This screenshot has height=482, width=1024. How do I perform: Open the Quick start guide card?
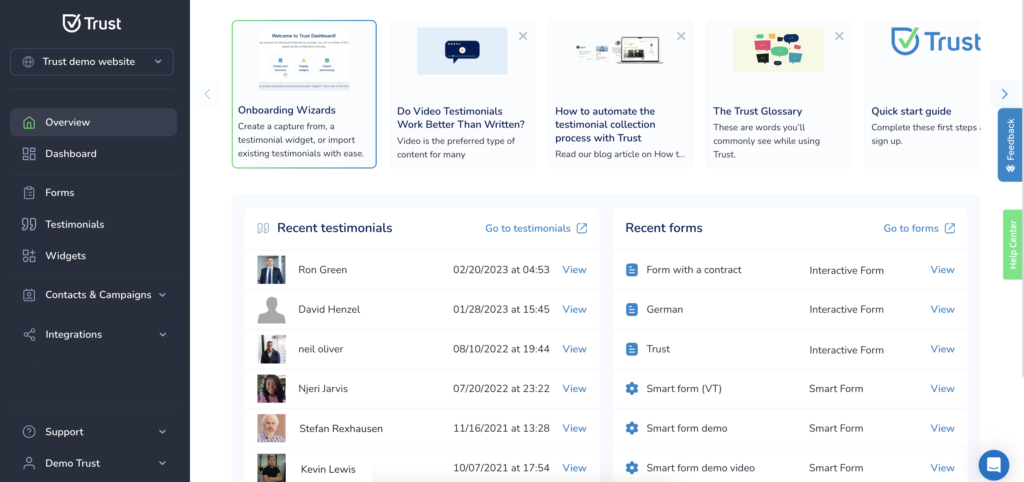click(x=922, y=94)
